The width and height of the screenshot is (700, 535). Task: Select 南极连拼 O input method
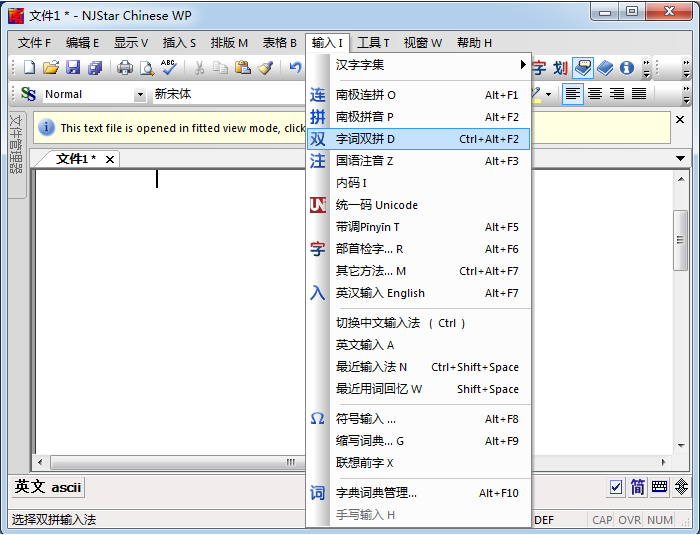(418, 95)
